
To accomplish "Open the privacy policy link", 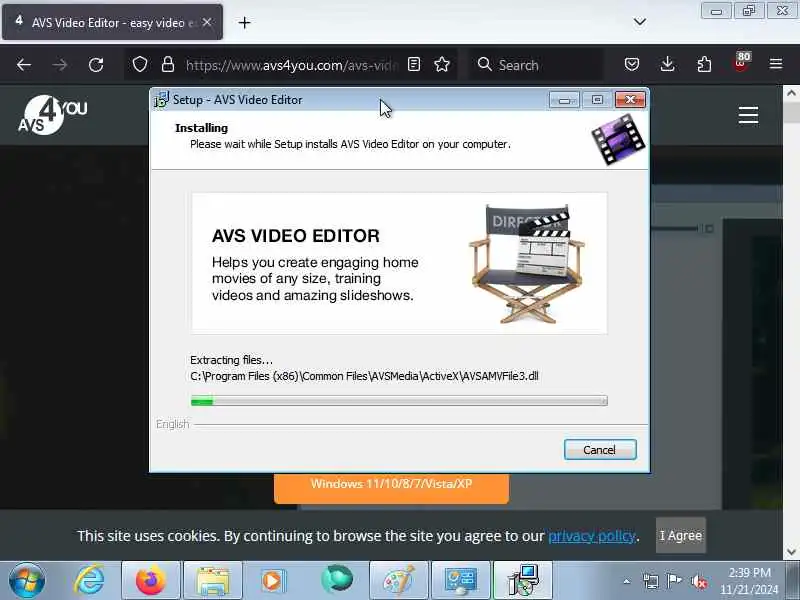I will pos(592,536).
